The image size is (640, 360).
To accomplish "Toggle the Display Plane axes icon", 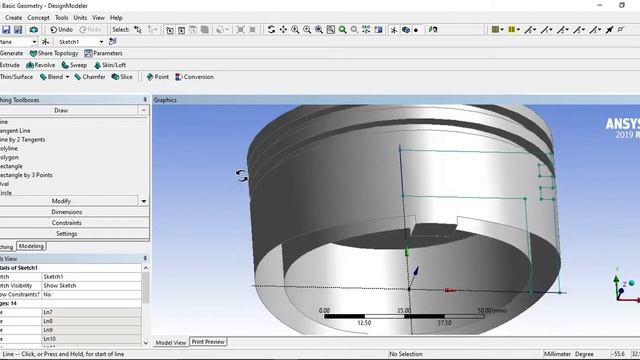I will [394, 30].
